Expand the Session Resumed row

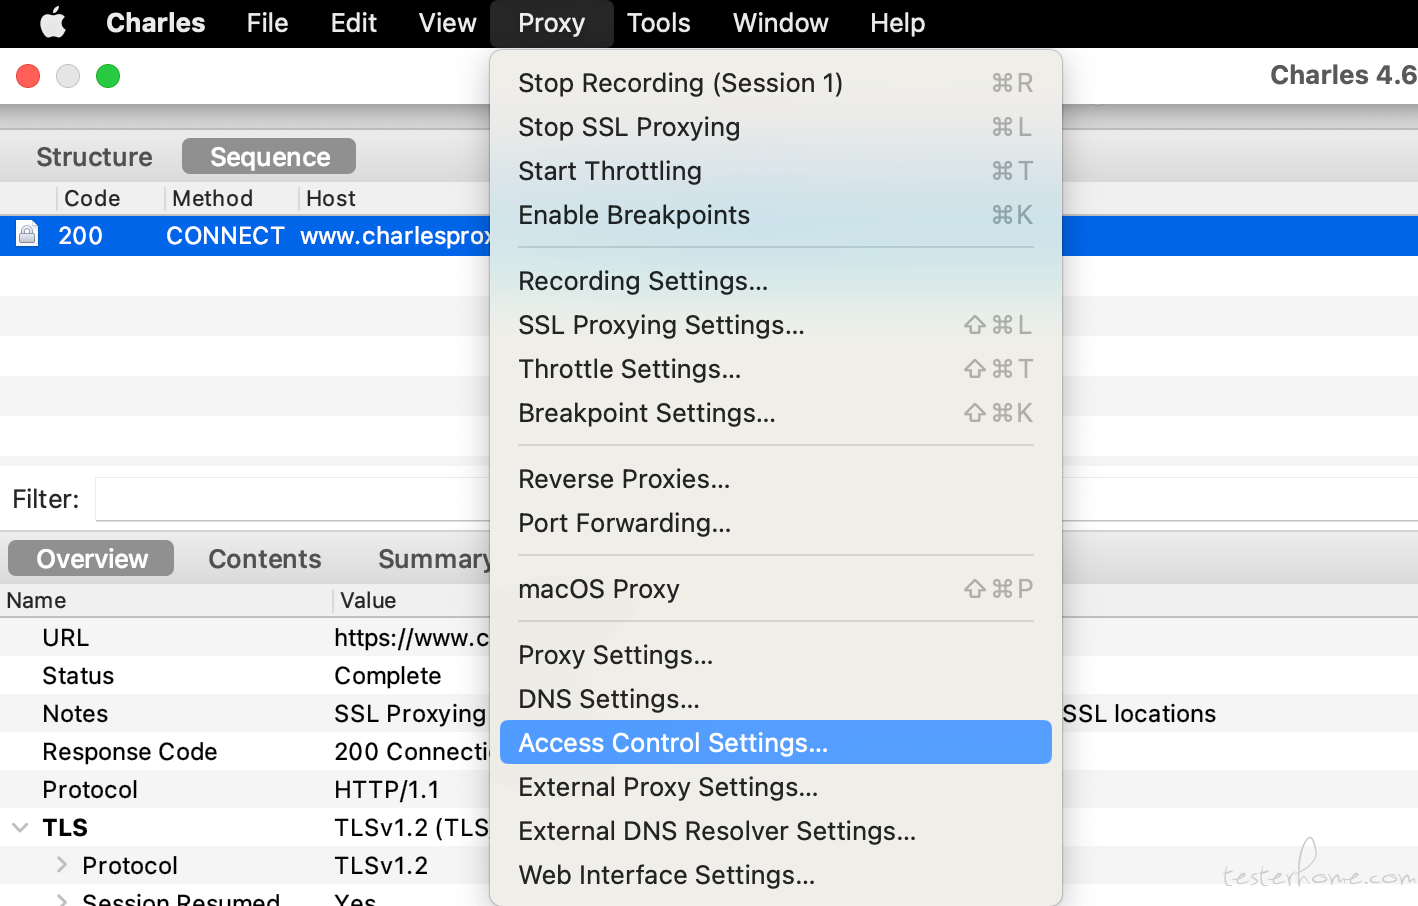pos(61,899)
